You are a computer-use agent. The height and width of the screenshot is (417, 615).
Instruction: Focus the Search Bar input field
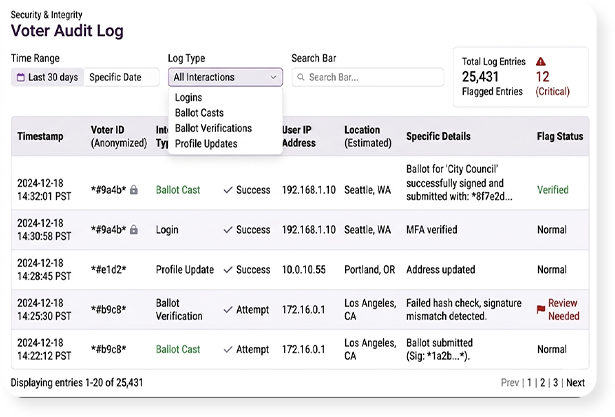pyautogui.click(x=368, y=77)
